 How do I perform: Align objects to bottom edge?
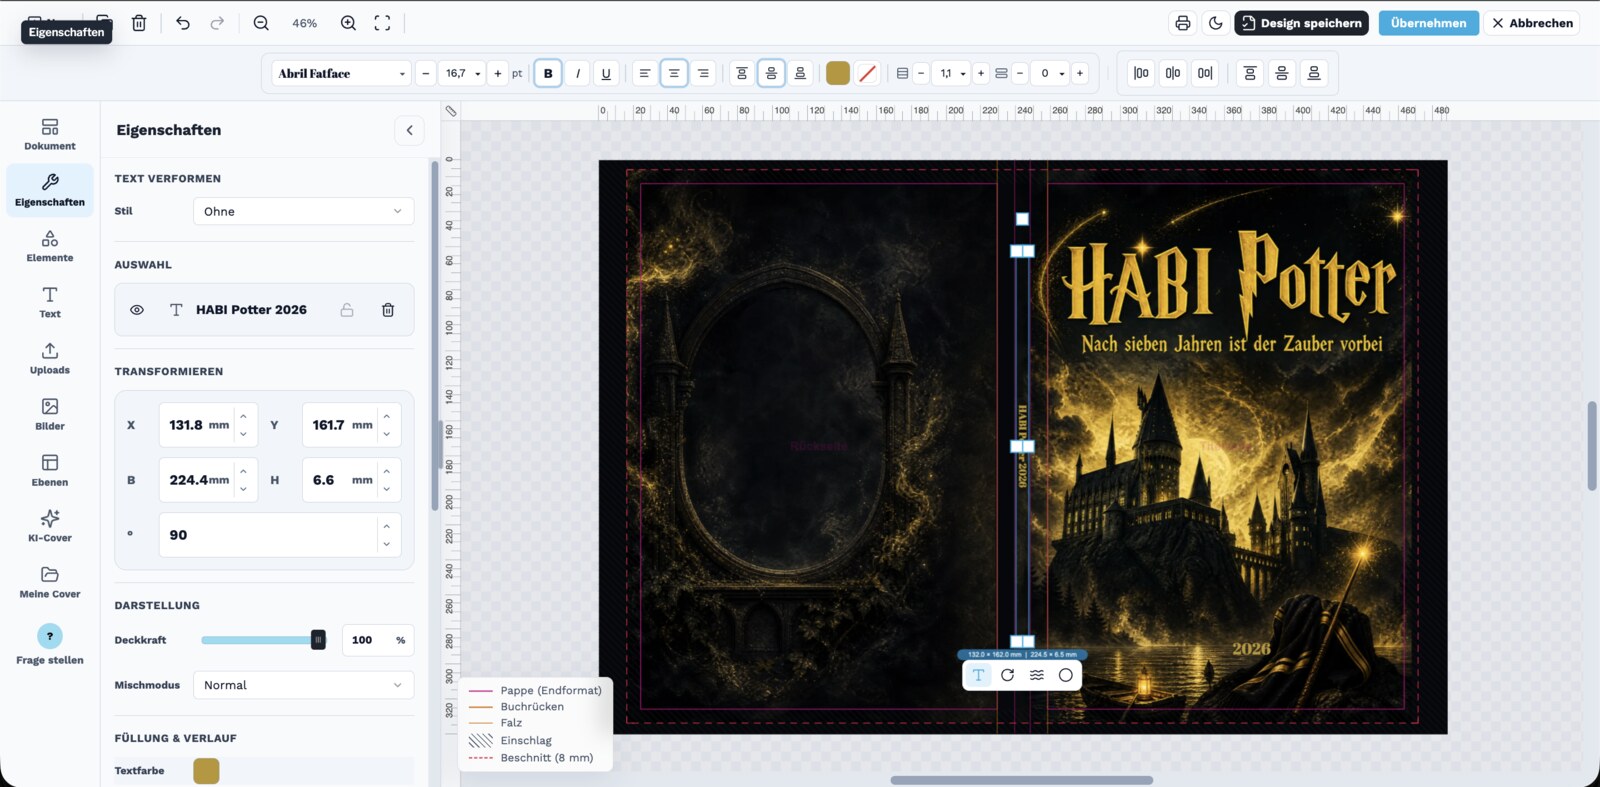[1314, 73]
